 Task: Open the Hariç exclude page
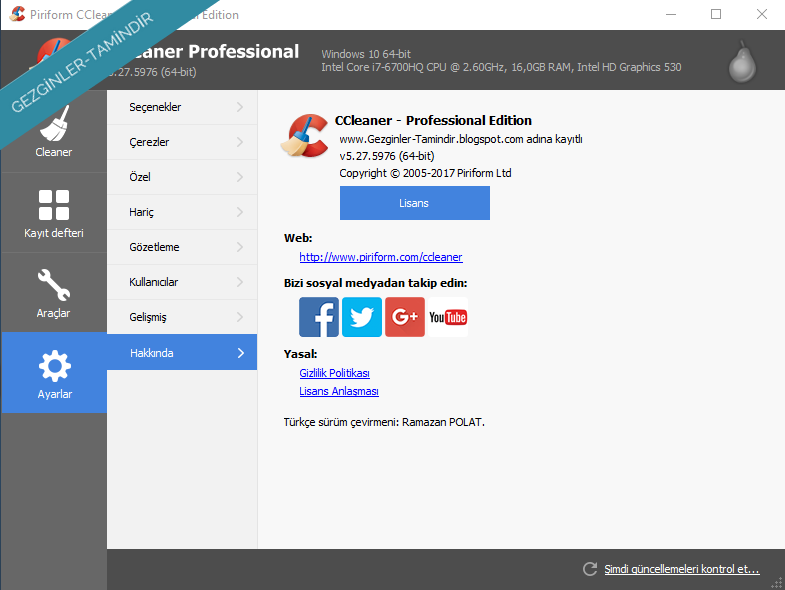[x=182, y=212]
